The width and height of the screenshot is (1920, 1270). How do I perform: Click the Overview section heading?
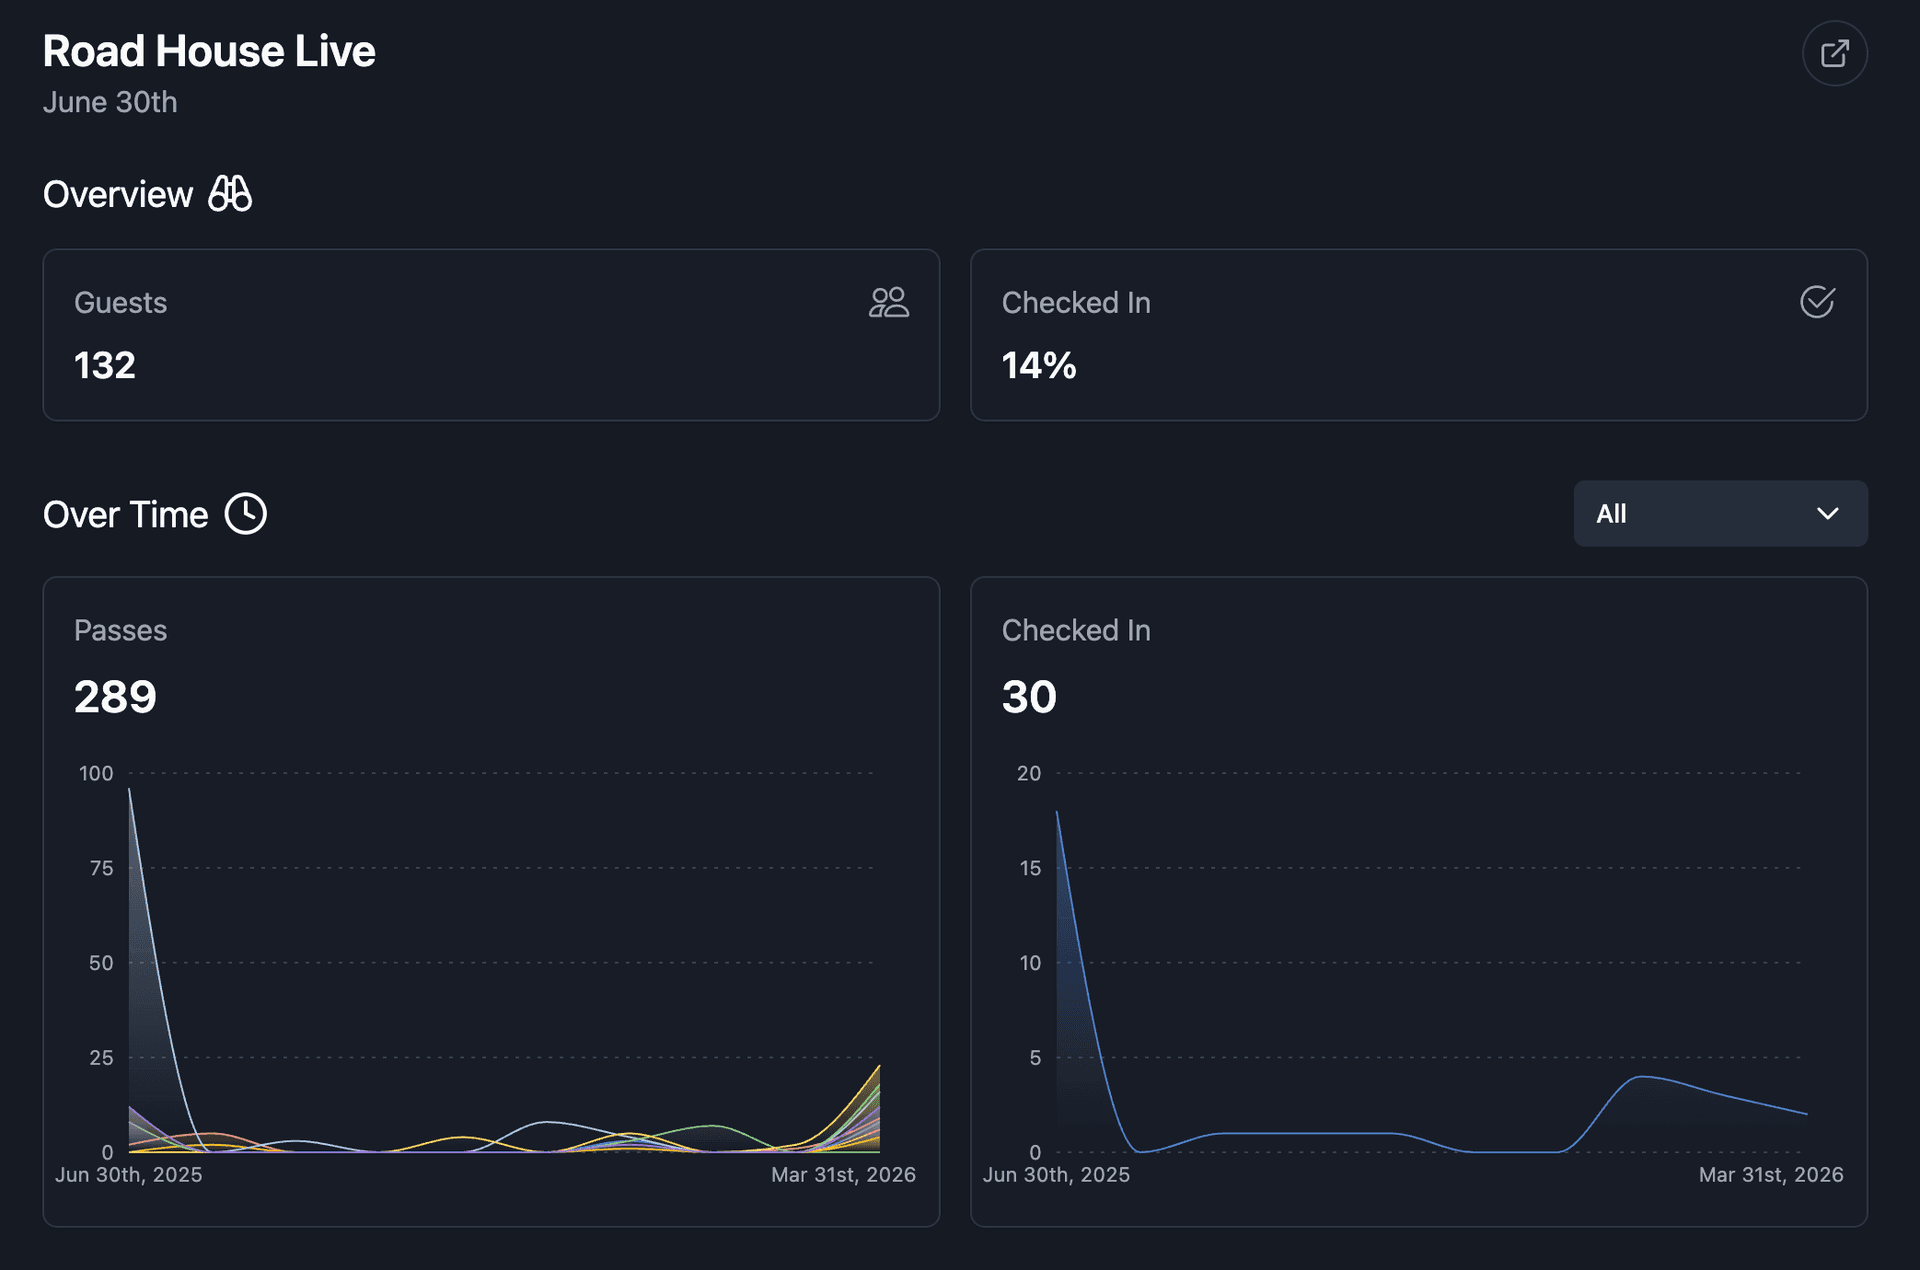118,193
